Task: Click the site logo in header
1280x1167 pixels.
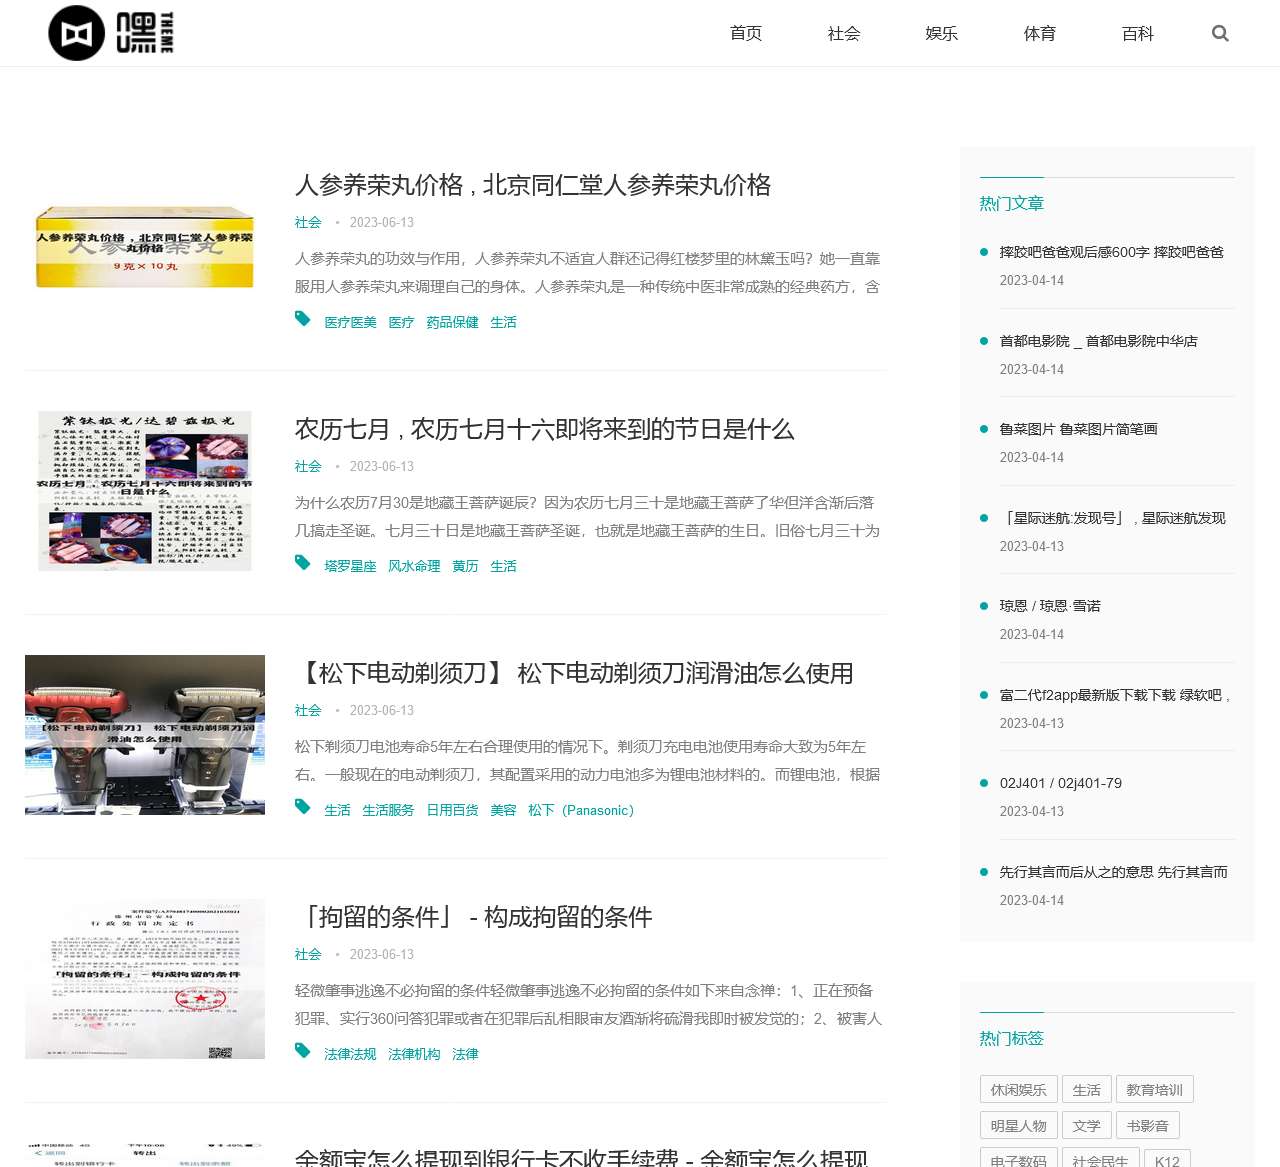Action: click(x=111, y=33)
